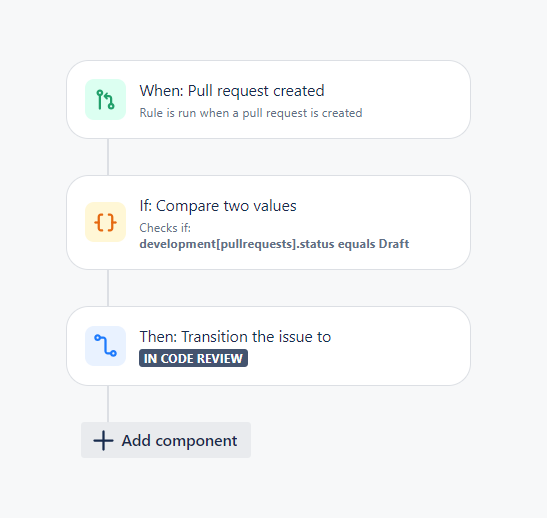547x518 pixels.
Task: Click 'Rule is run when a pull request is created'
Action: pyautogui.click(x=251, y=113)
